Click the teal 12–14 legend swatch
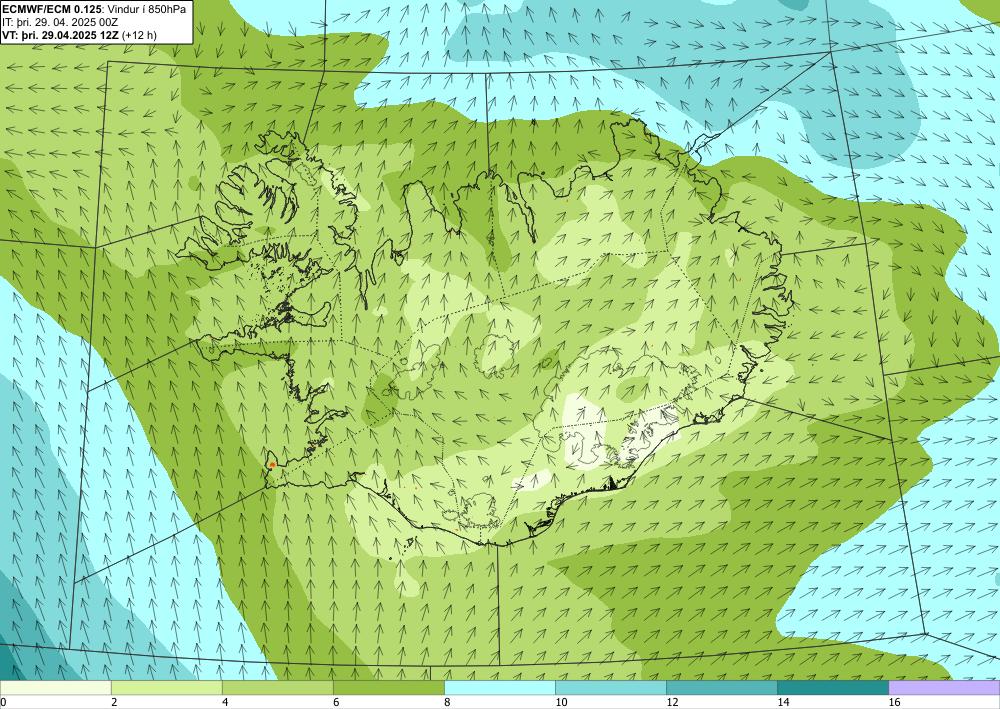 (721, 688)
